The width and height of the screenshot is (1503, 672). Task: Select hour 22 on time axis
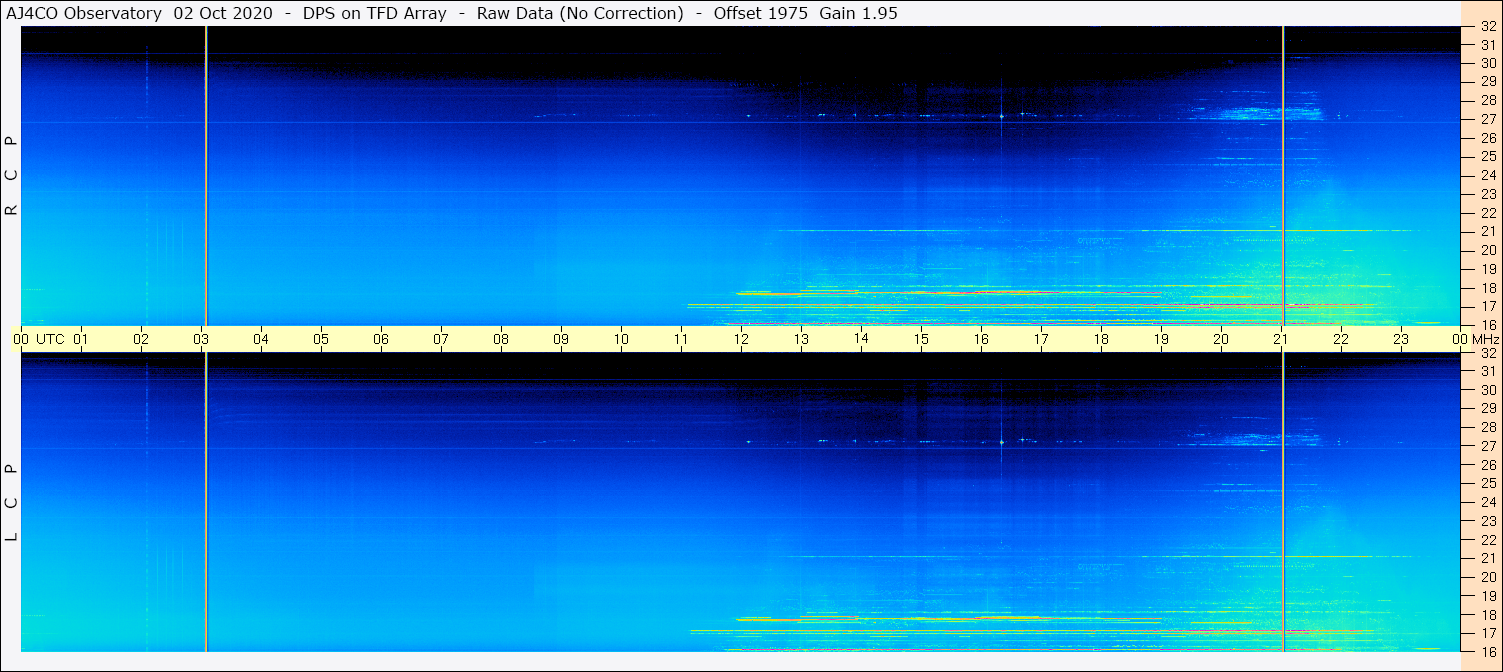tap(1341, 339)
